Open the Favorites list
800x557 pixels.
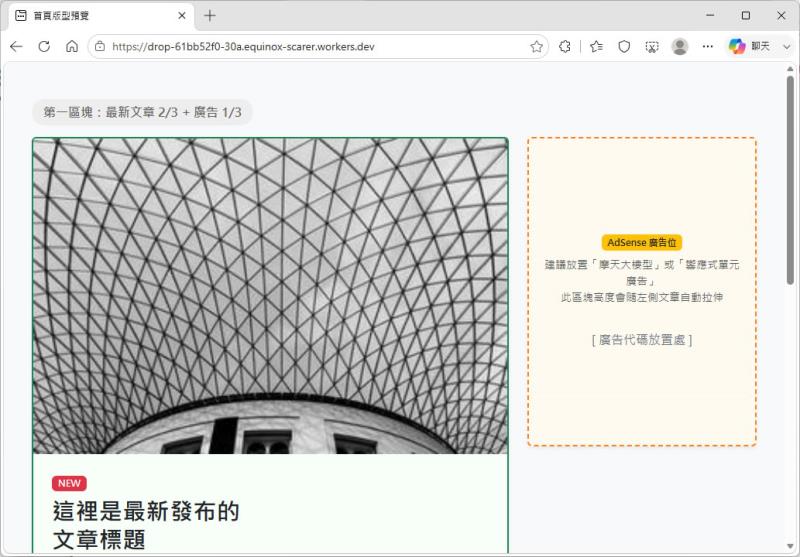click(x=596, y=46)
